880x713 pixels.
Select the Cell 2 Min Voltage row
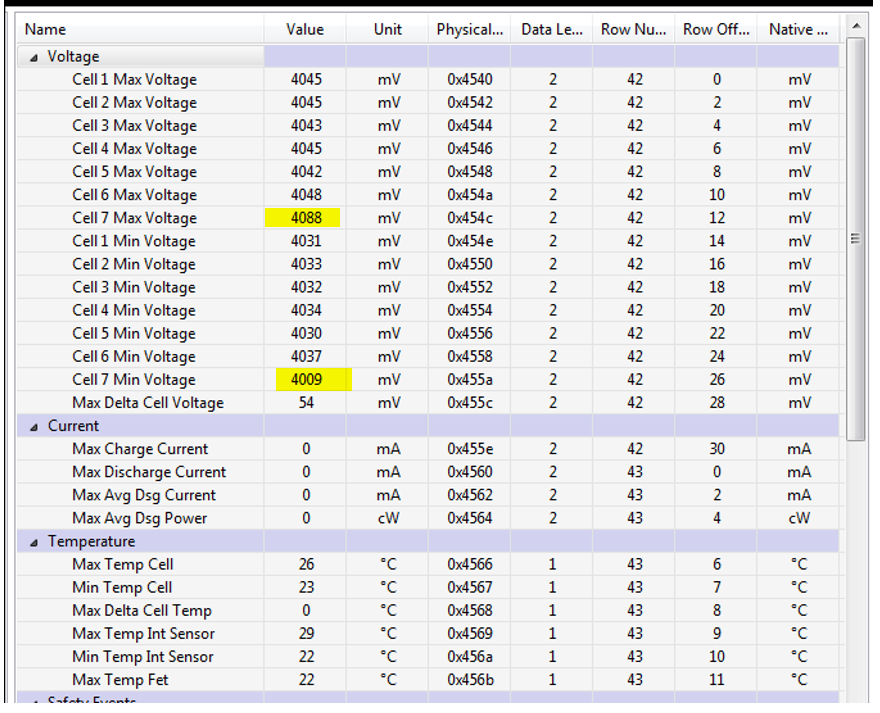(x=428, y=264)
